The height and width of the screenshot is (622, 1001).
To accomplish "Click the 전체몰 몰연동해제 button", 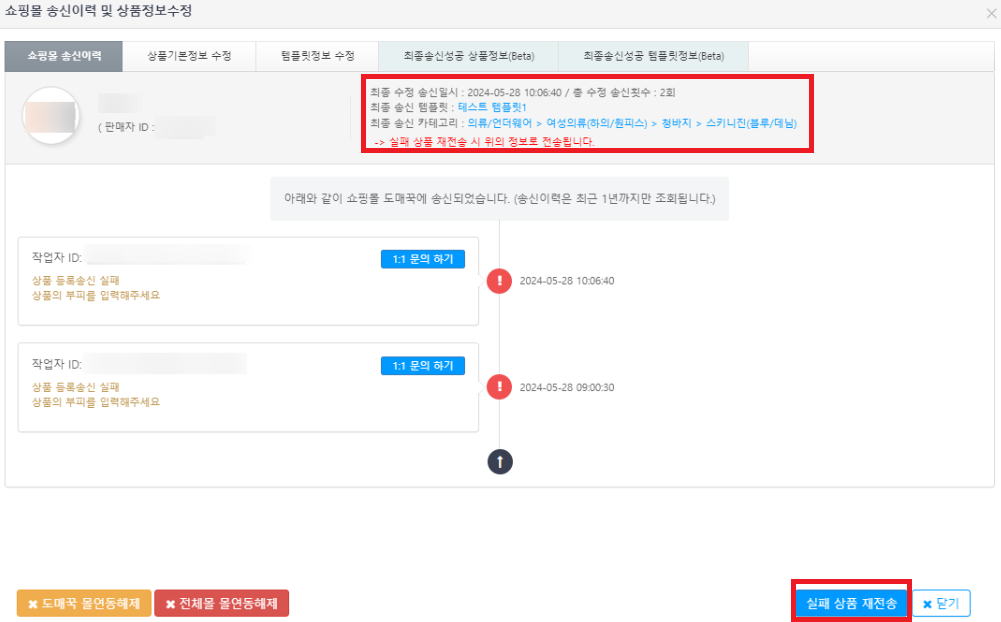I will [x=222, y=603].
